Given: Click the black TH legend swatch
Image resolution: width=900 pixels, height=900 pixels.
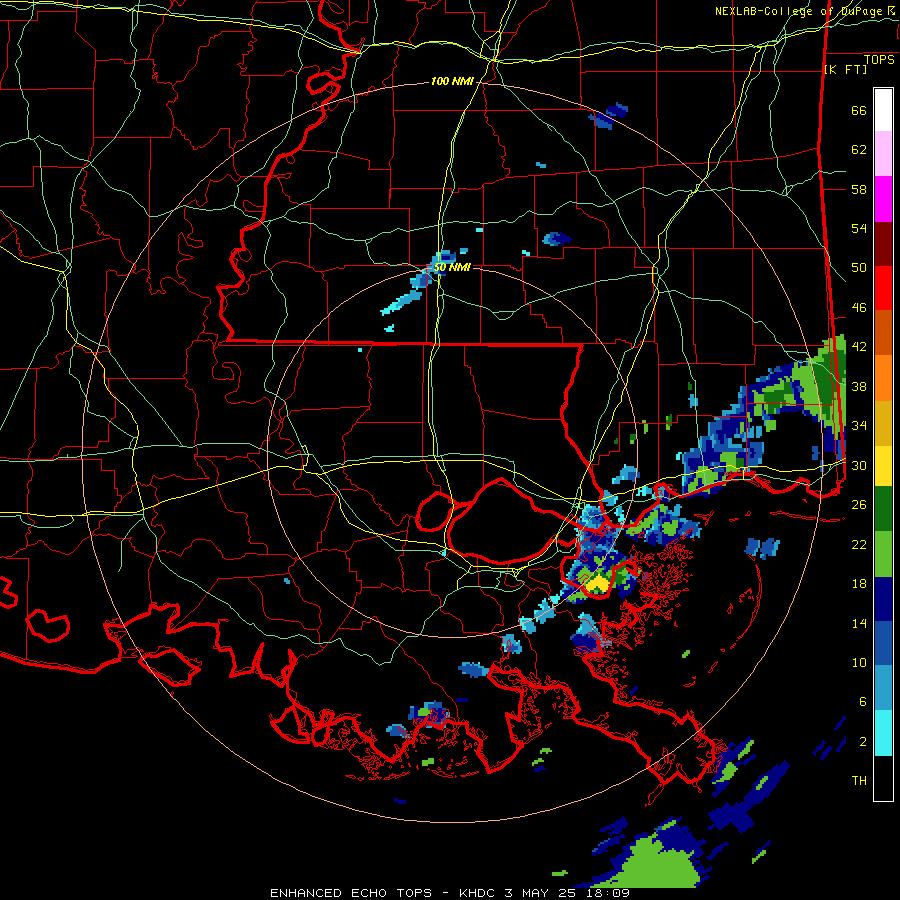Looking at the screenshot, I should pos(883,778).
